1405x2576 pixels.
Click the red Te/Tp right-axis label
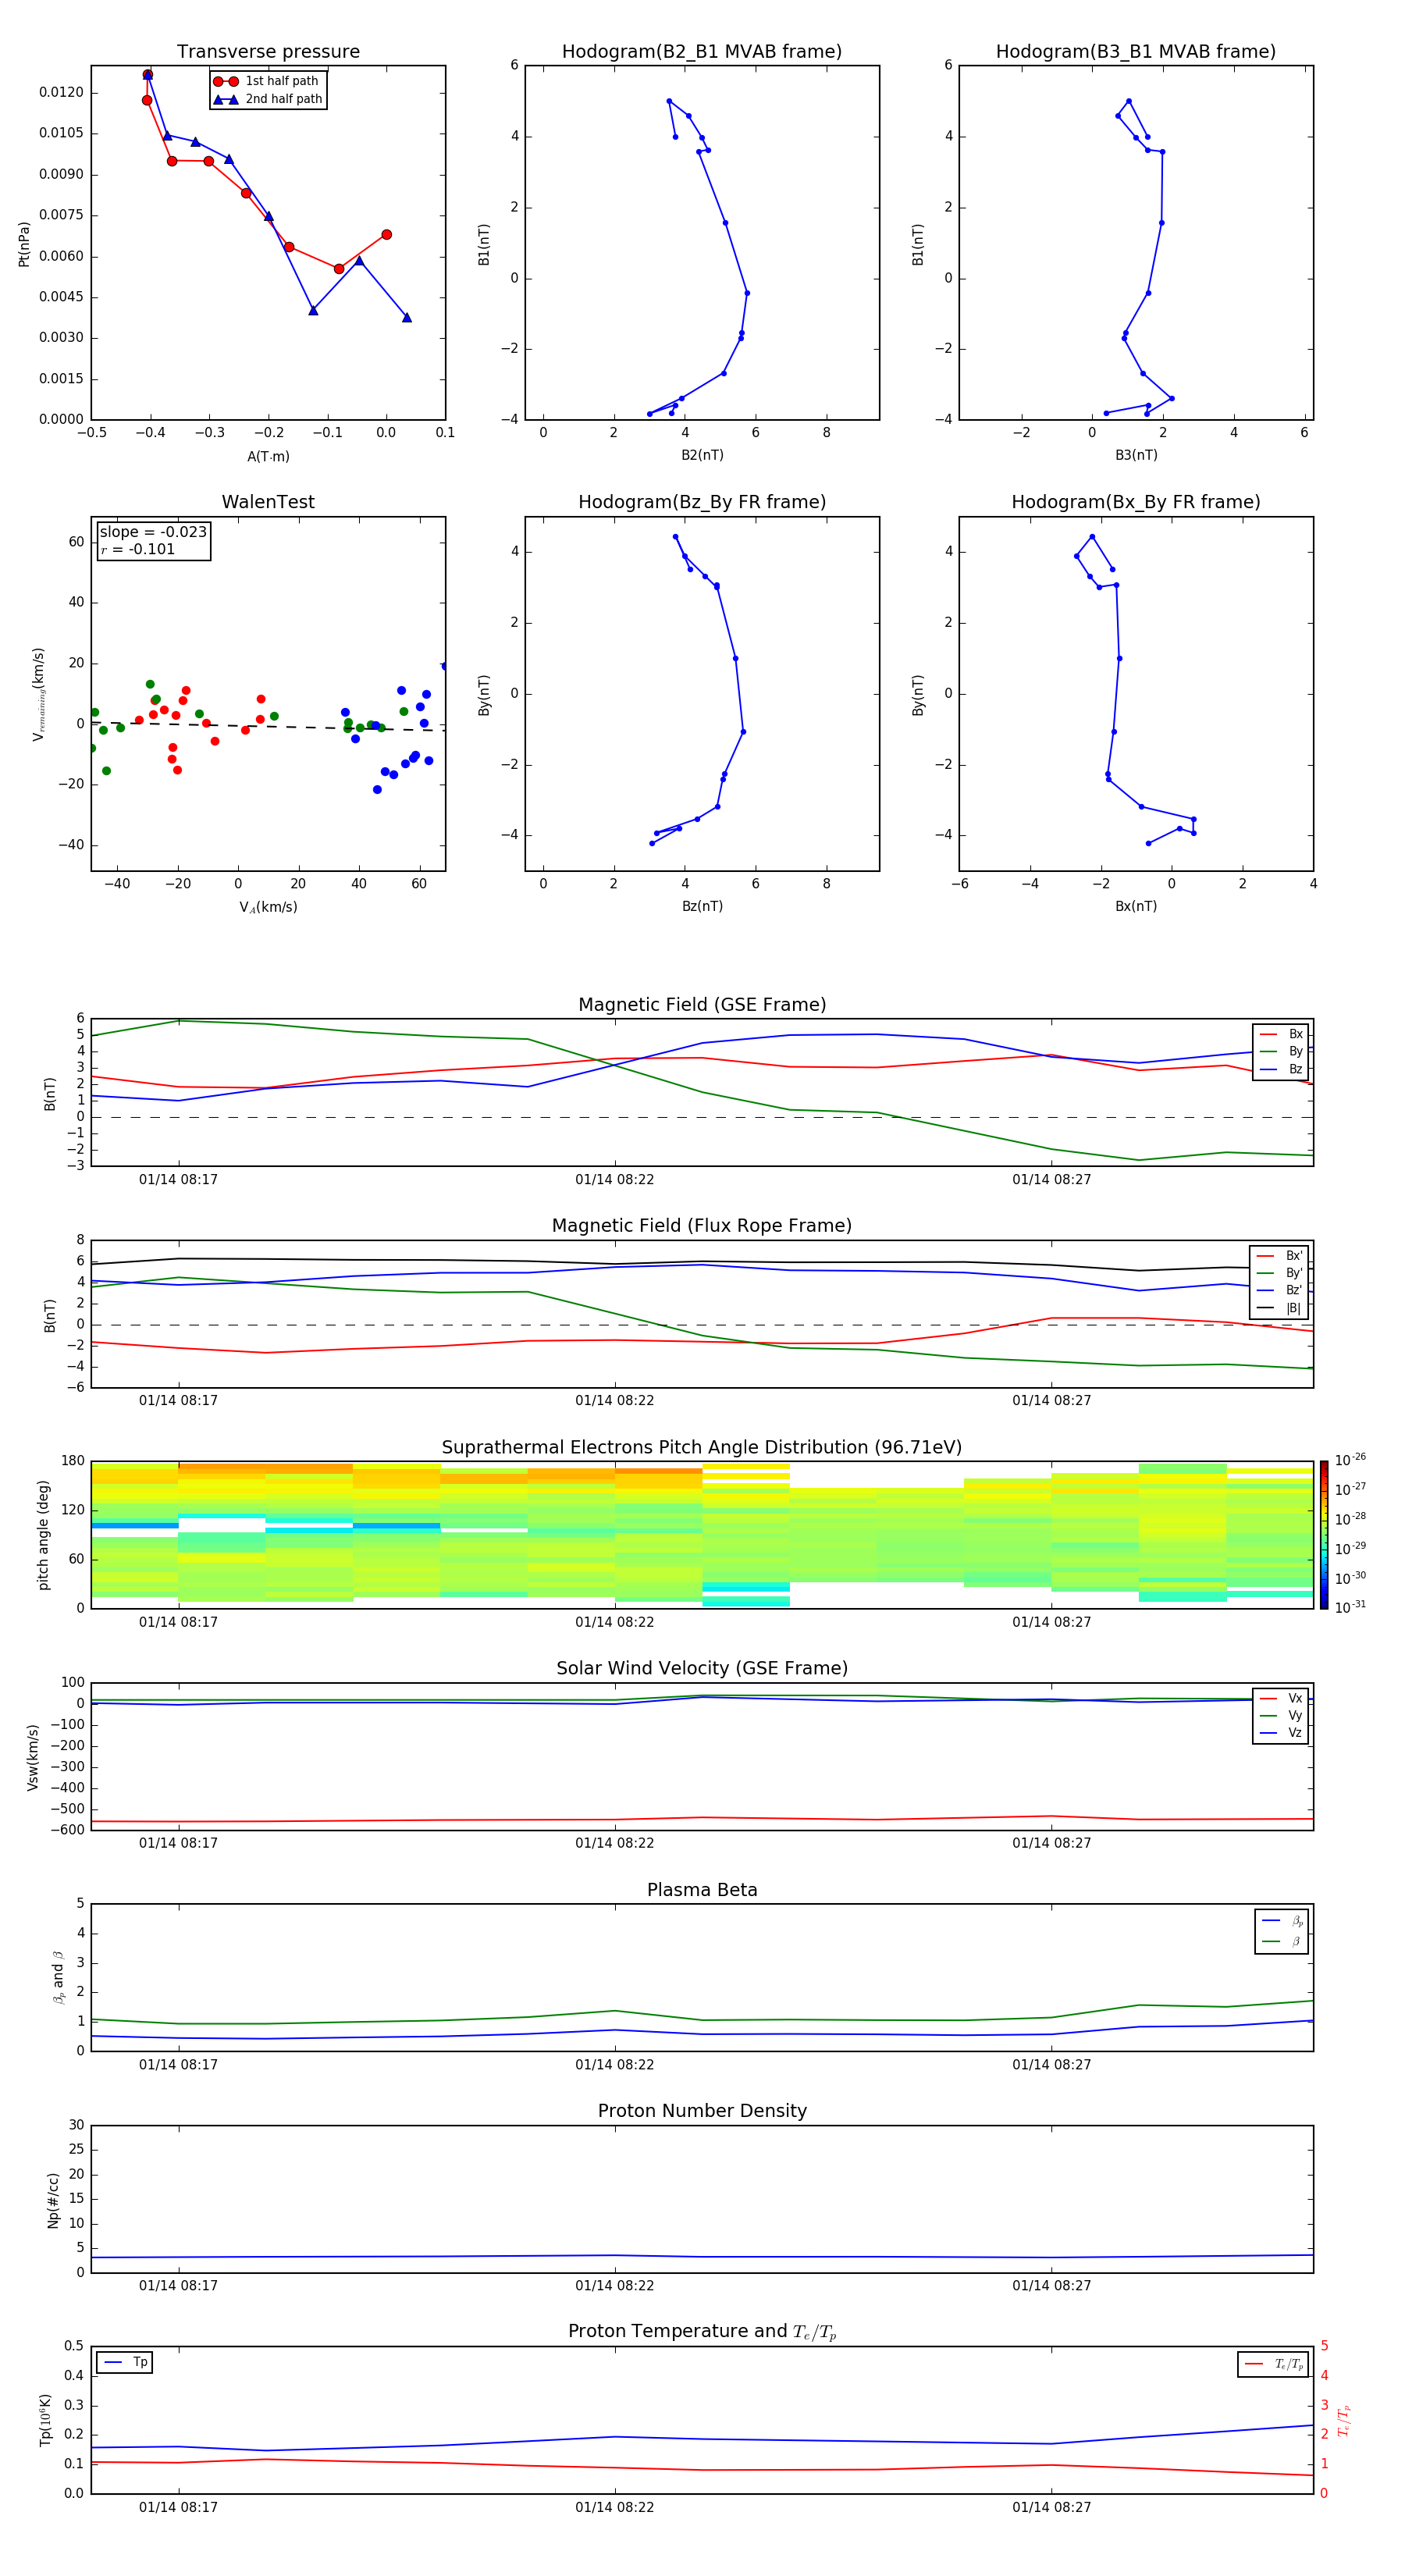1344,2420
